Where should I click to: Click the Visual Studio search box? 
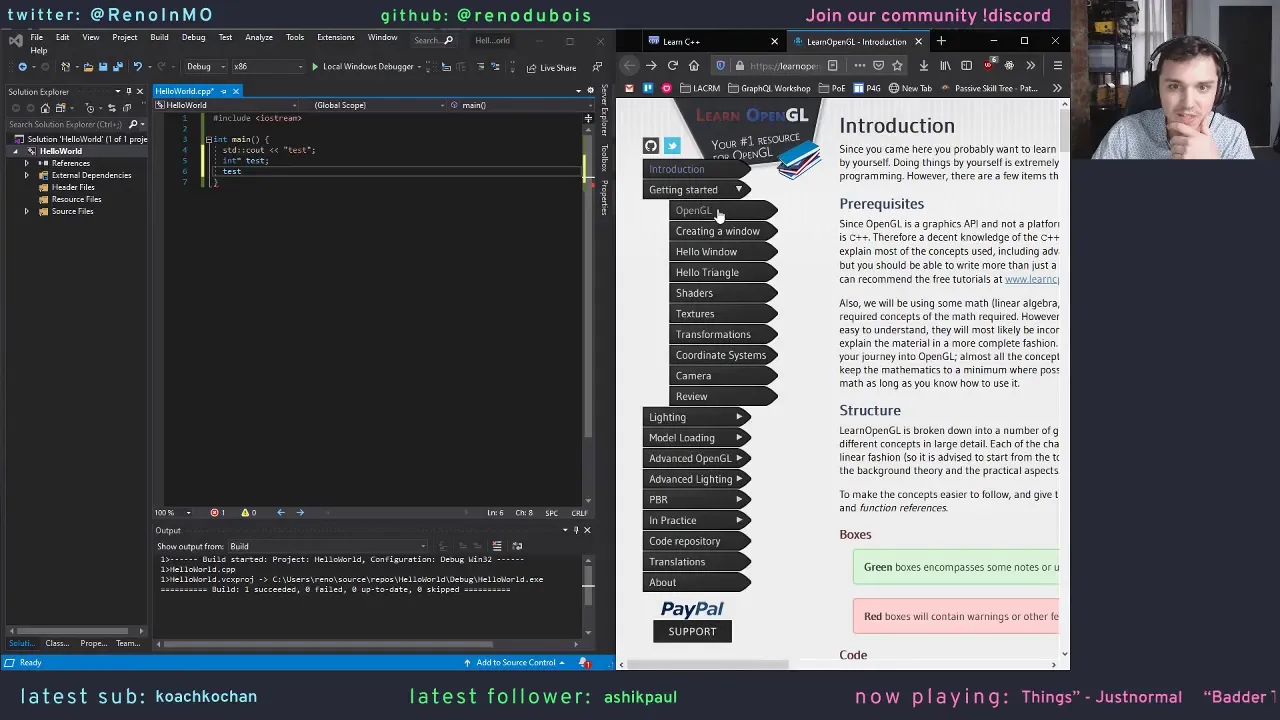pos(433,40)
